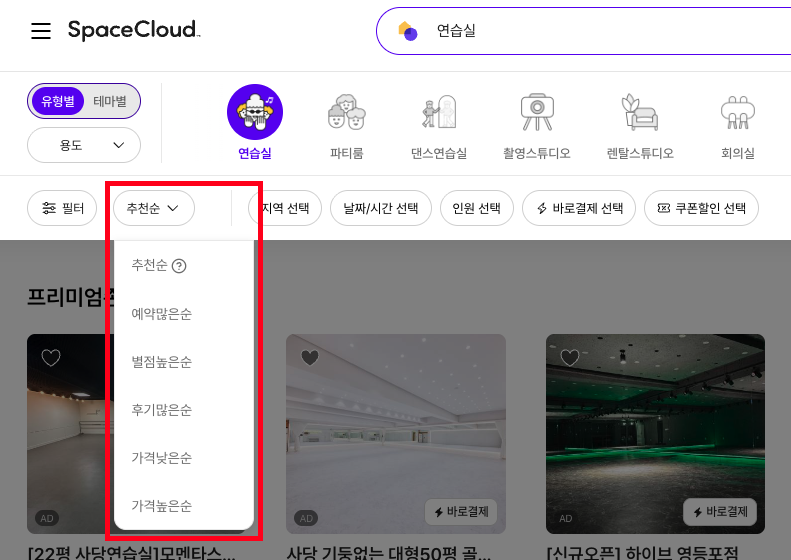
Task: Click the 쿠폰할인 선택 button
Action: coord(701,208)
